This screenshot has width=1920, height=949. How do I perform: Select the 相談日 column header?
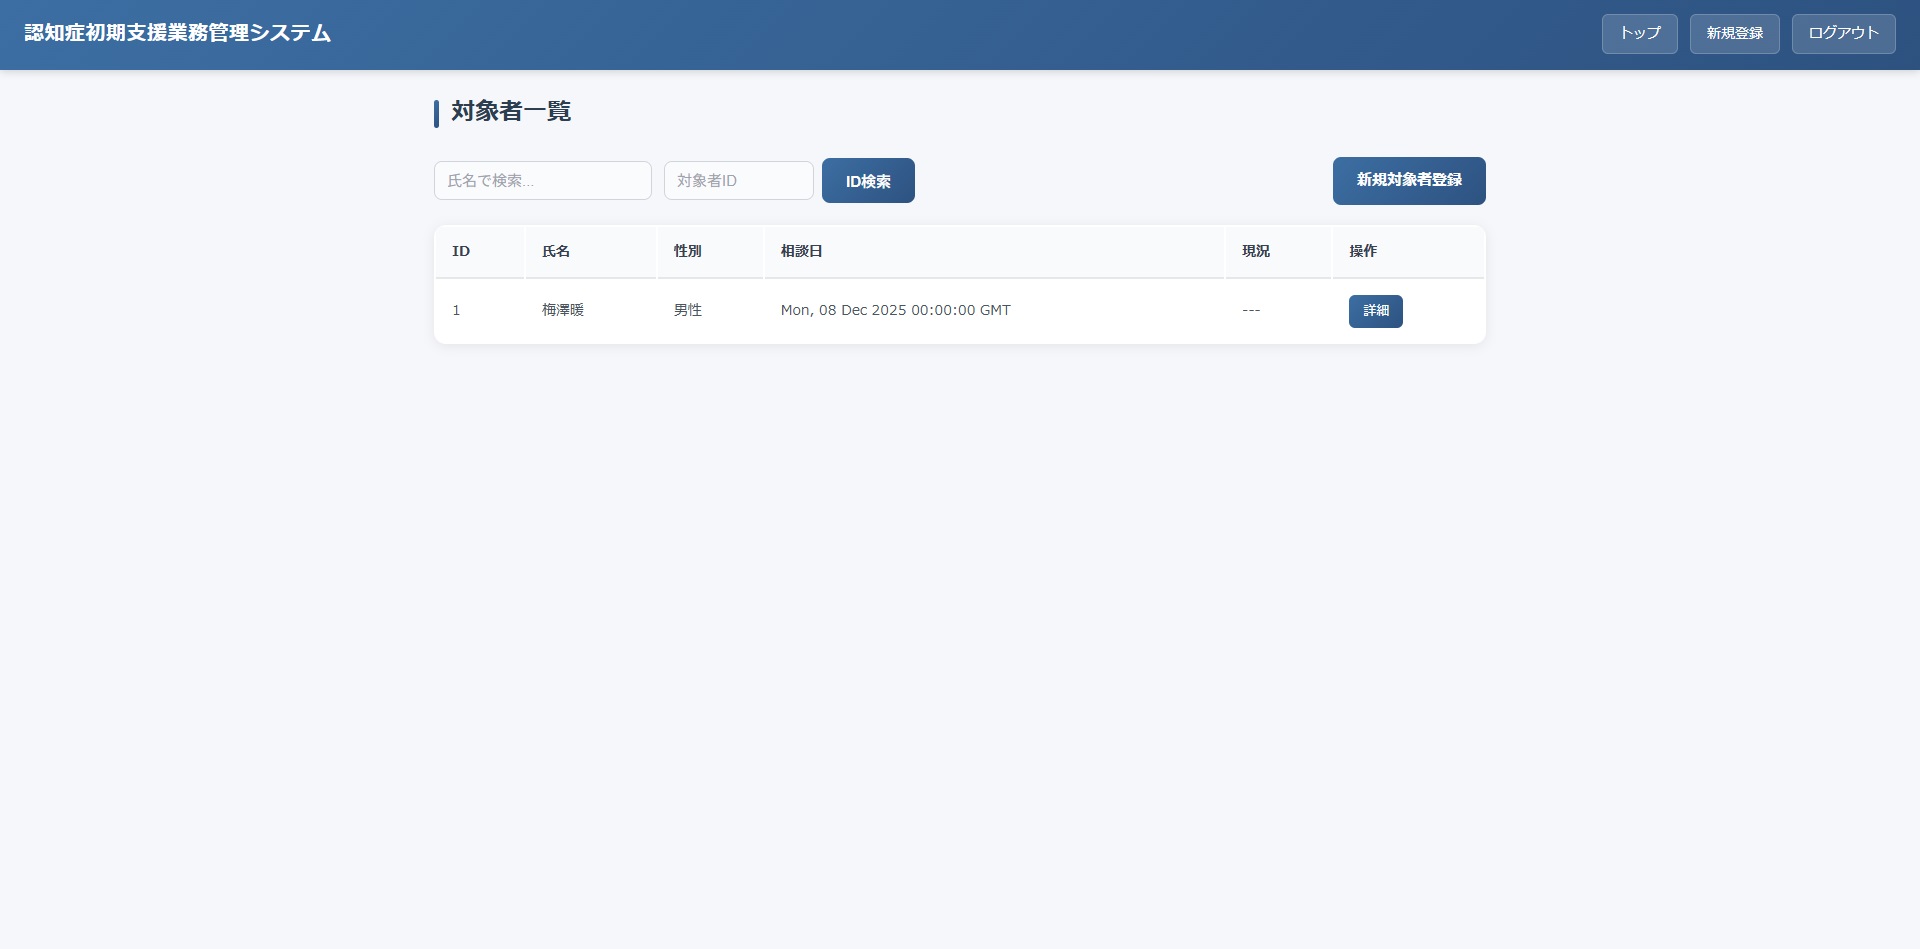pyautogui.click(x=801, y=251)
